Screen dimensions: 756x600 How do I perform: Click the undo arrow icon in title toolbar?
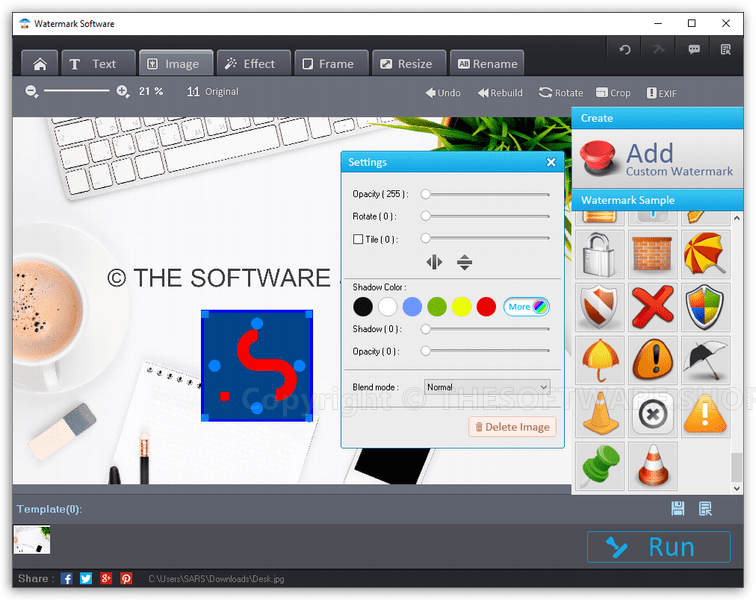tap(625, 50)
